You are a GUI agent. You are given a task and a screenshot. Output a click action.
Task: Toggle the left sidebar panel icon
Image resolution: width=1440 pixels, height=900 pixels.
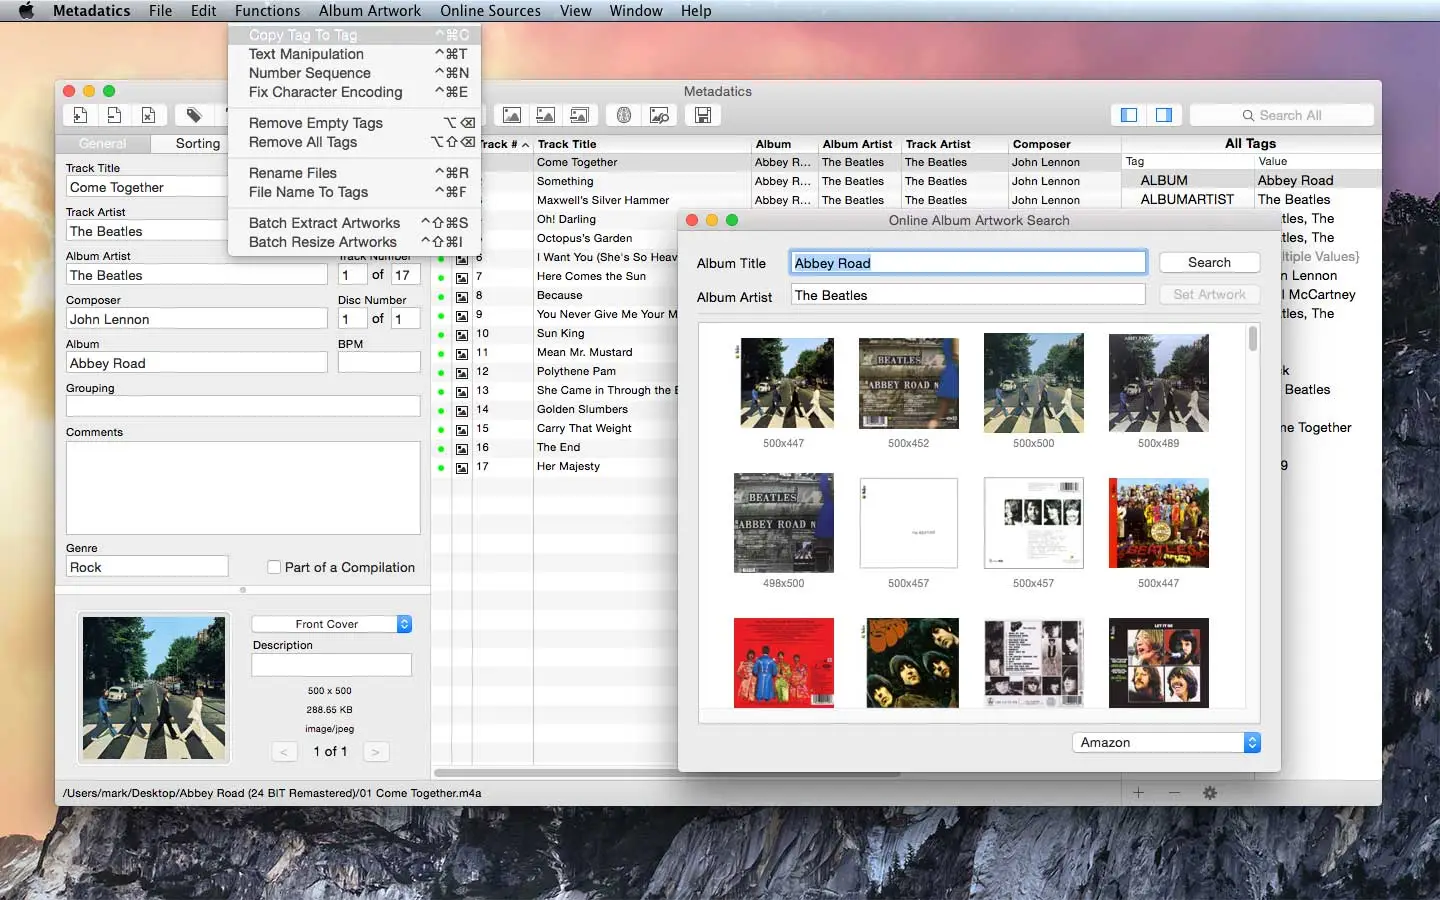(1129, 115)
